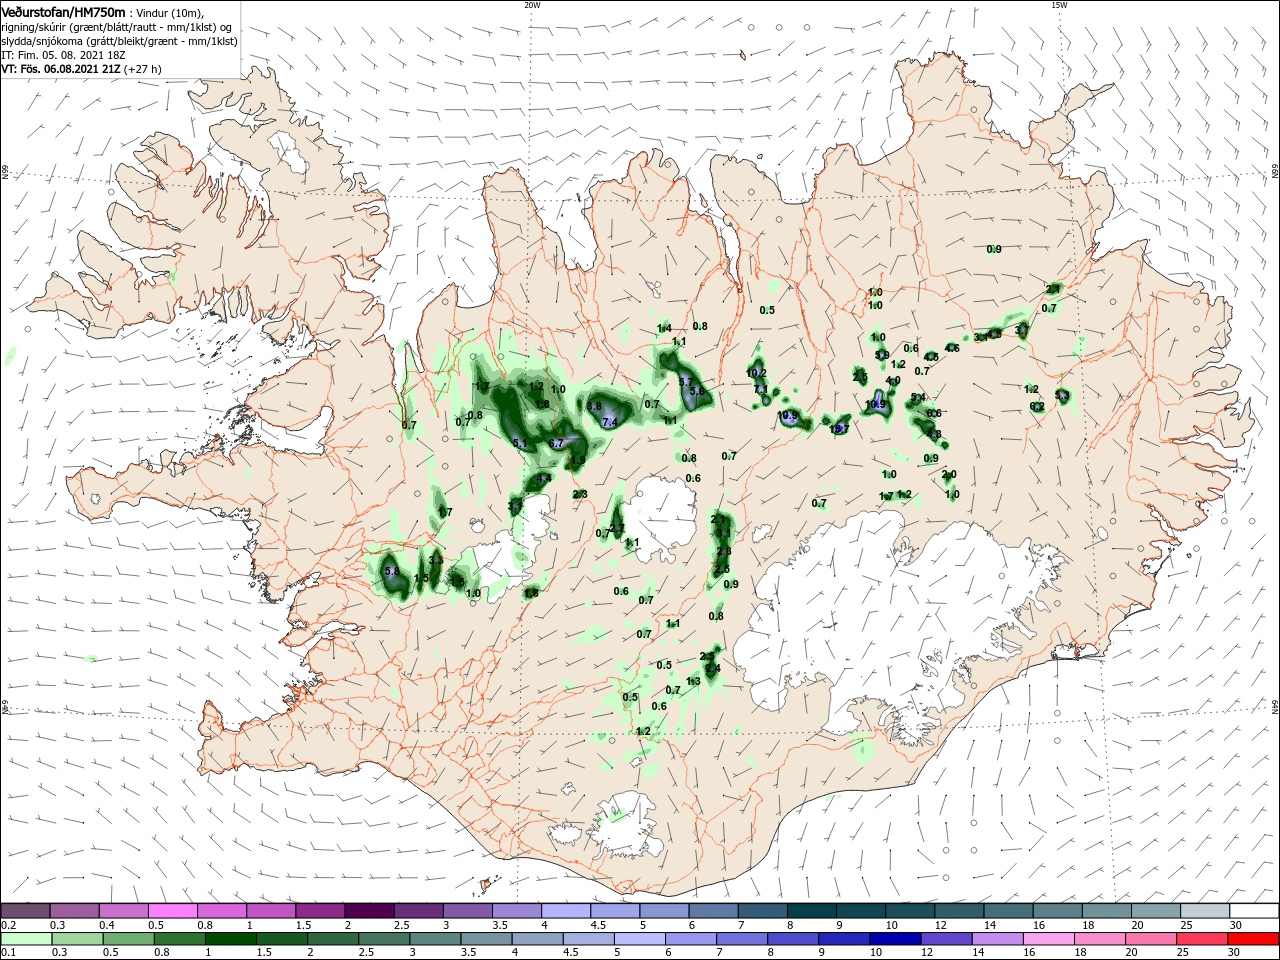Image resolution: width=1280 pixels, height=960 pixels.
Task: Pick the white 30 swatch in upper legend
Action: 1254,911
